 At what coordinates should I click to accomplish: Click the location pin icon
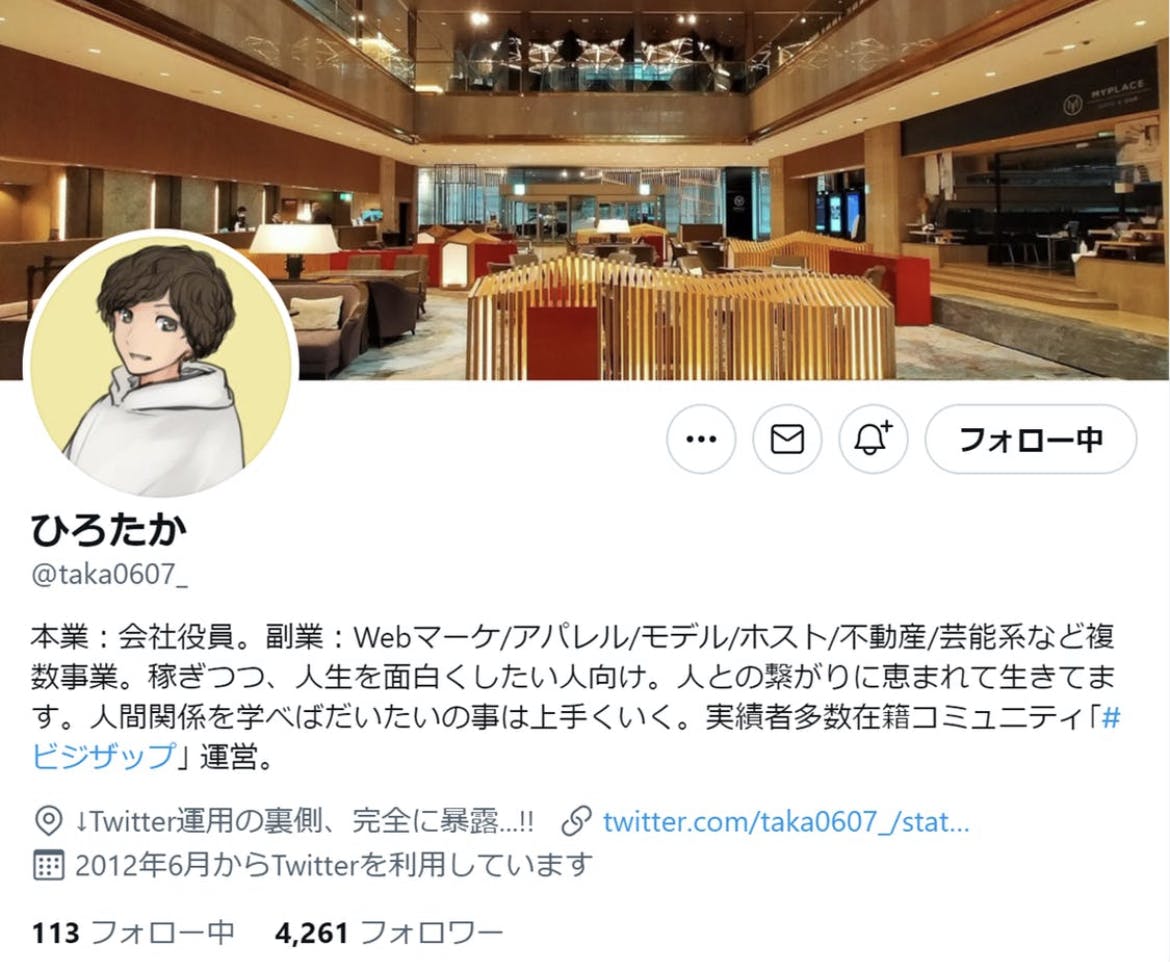(49, 822)
